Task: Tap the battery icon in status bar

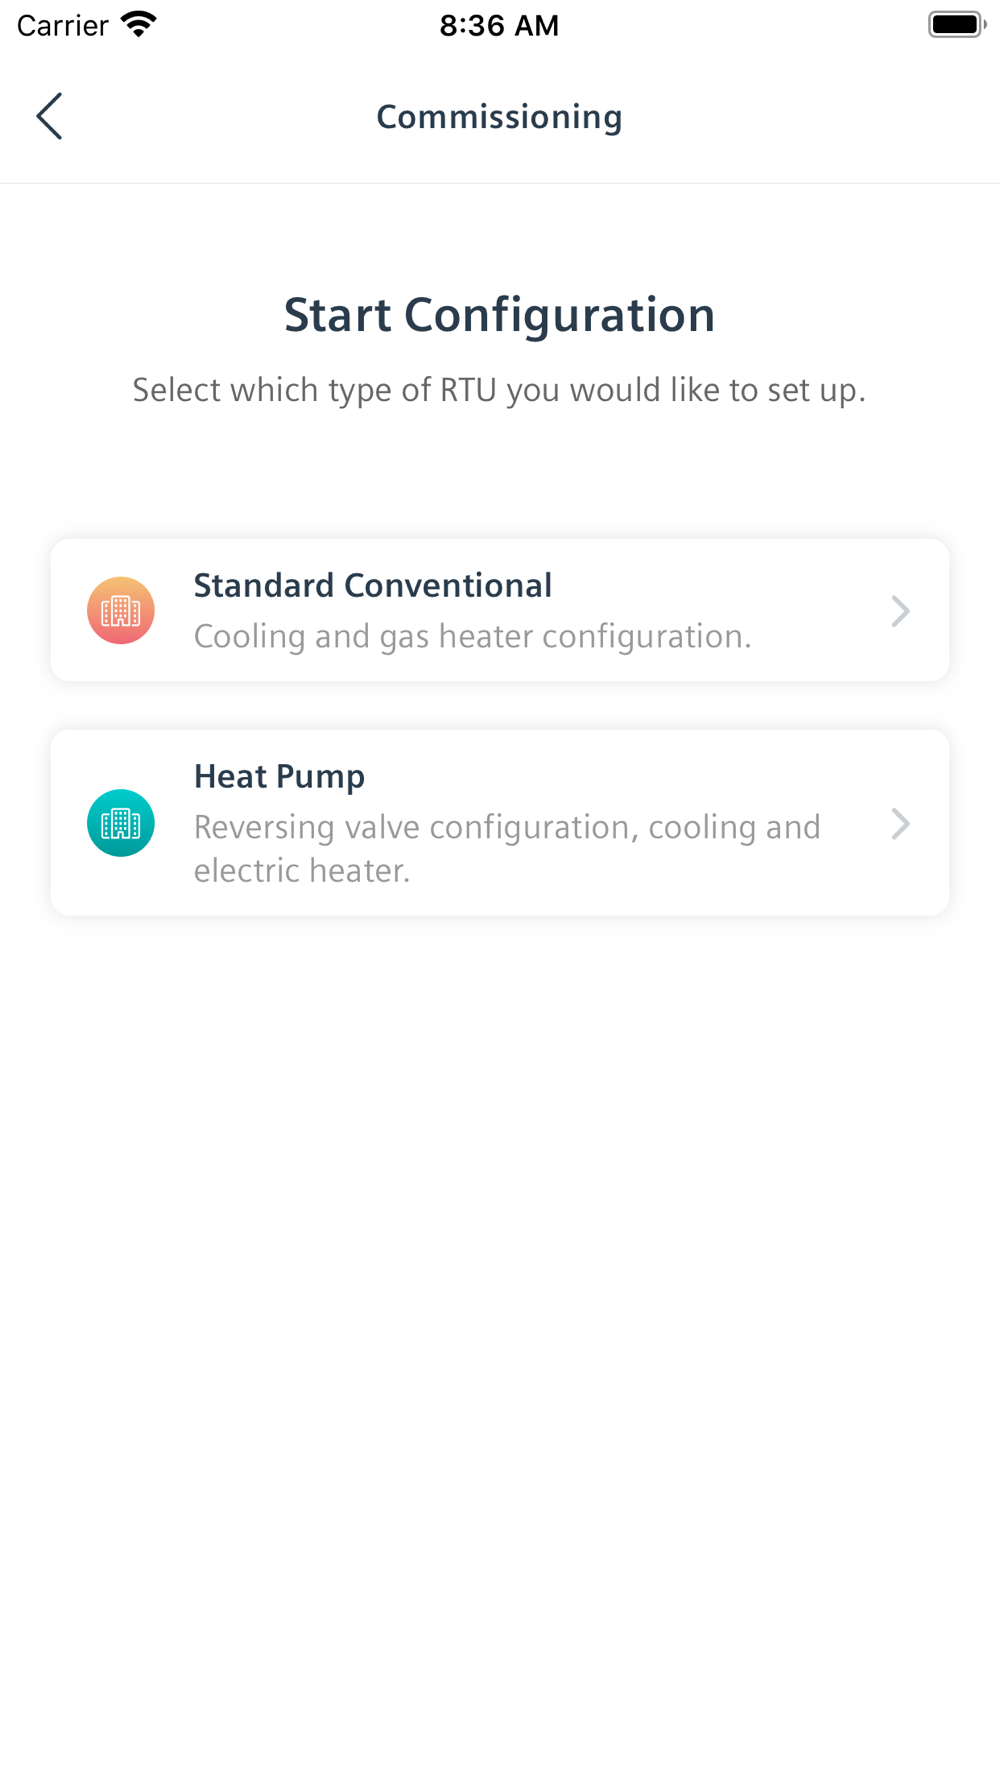Action: tap(957, 24)
